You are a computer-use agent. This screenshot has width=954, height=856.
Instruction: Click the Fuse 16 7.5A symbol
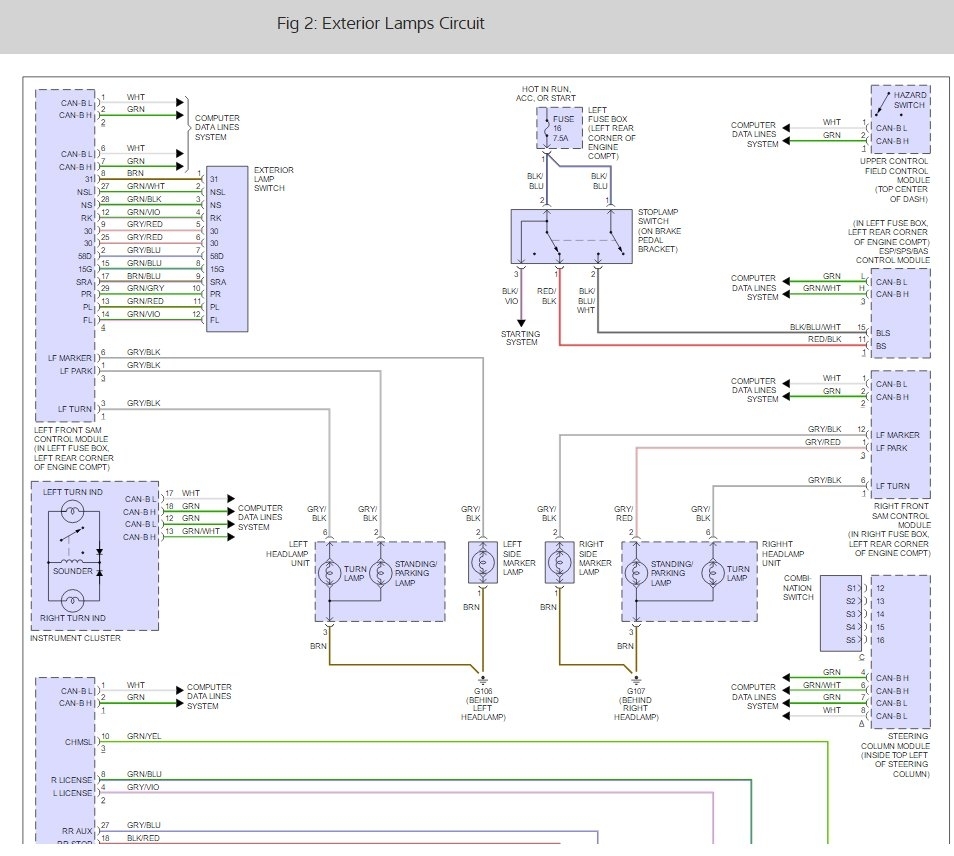coord(557,127)
